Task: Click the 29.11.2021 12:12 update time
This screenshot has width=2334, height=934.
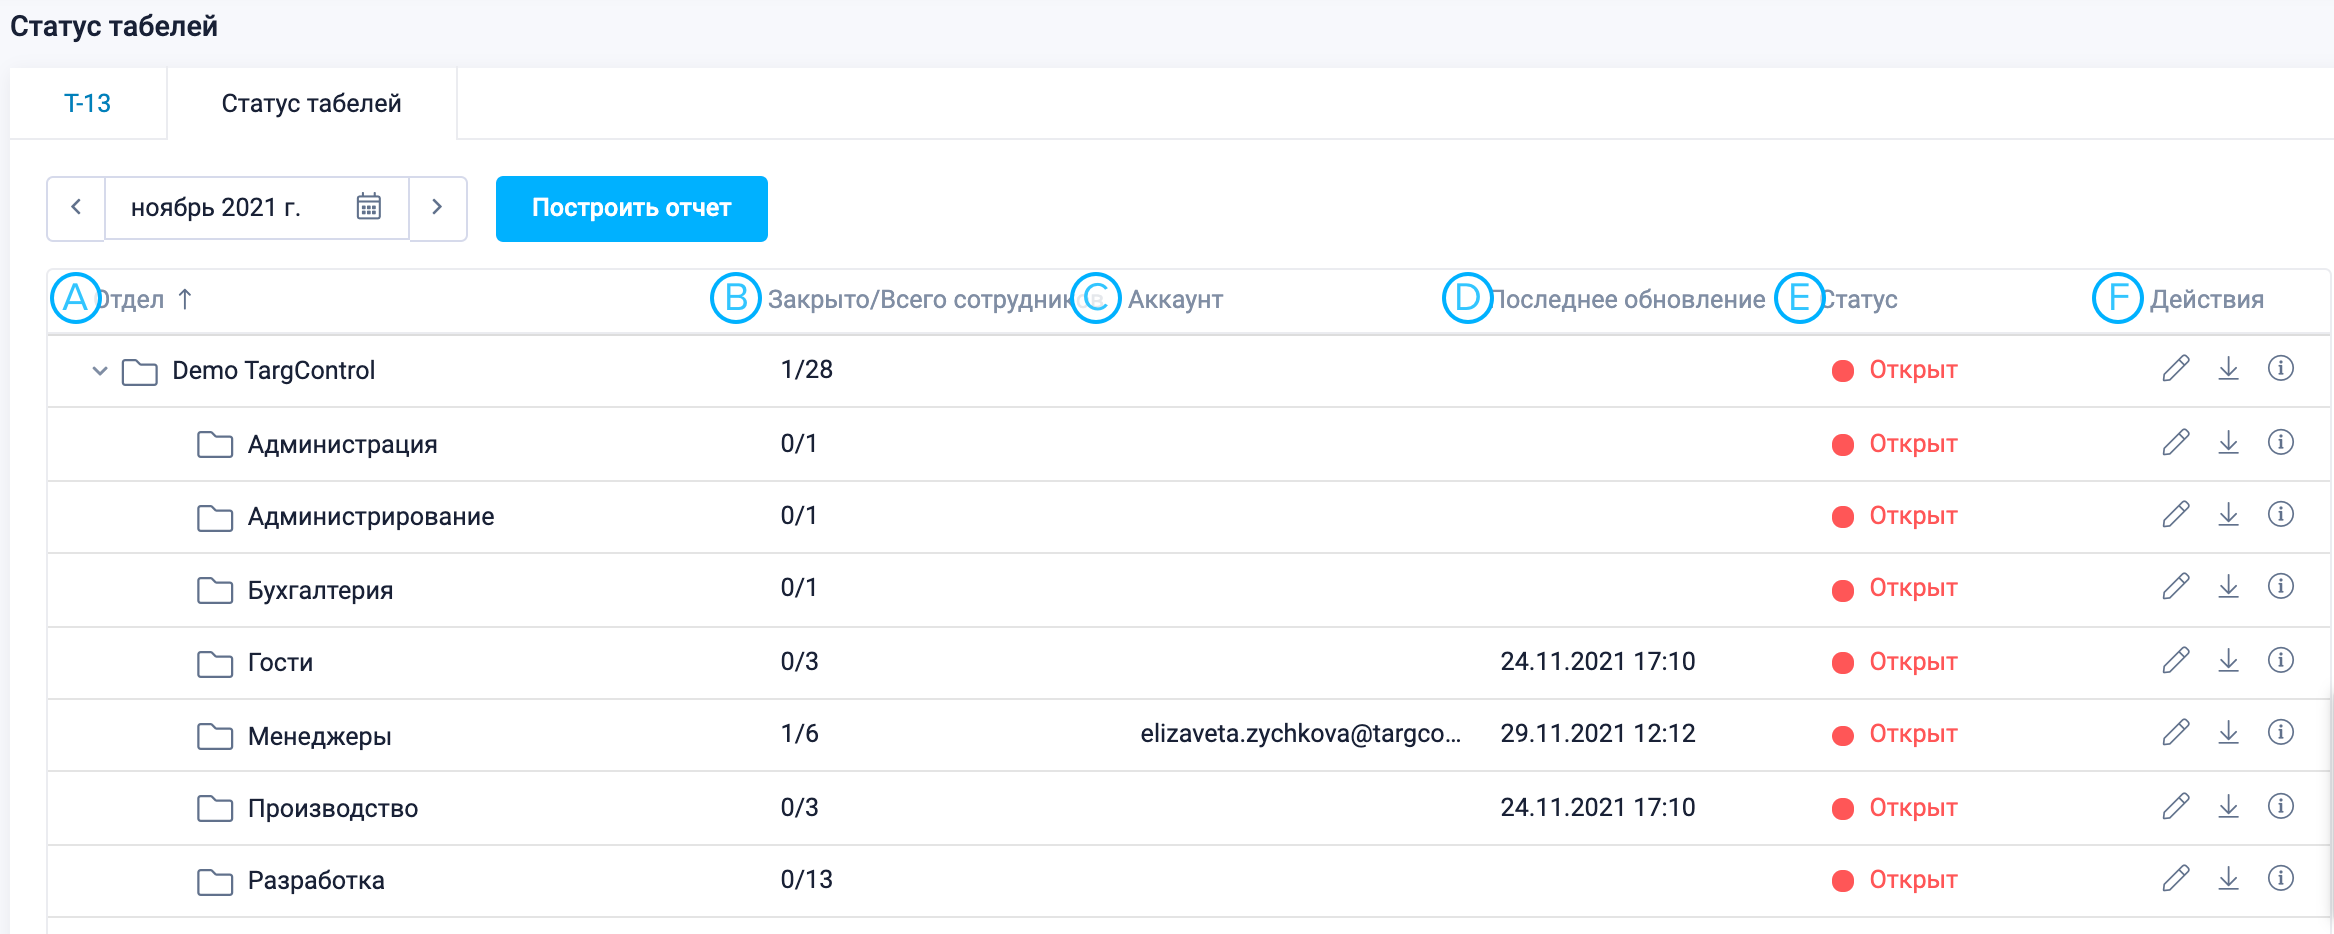Action: click(1598, 733)
